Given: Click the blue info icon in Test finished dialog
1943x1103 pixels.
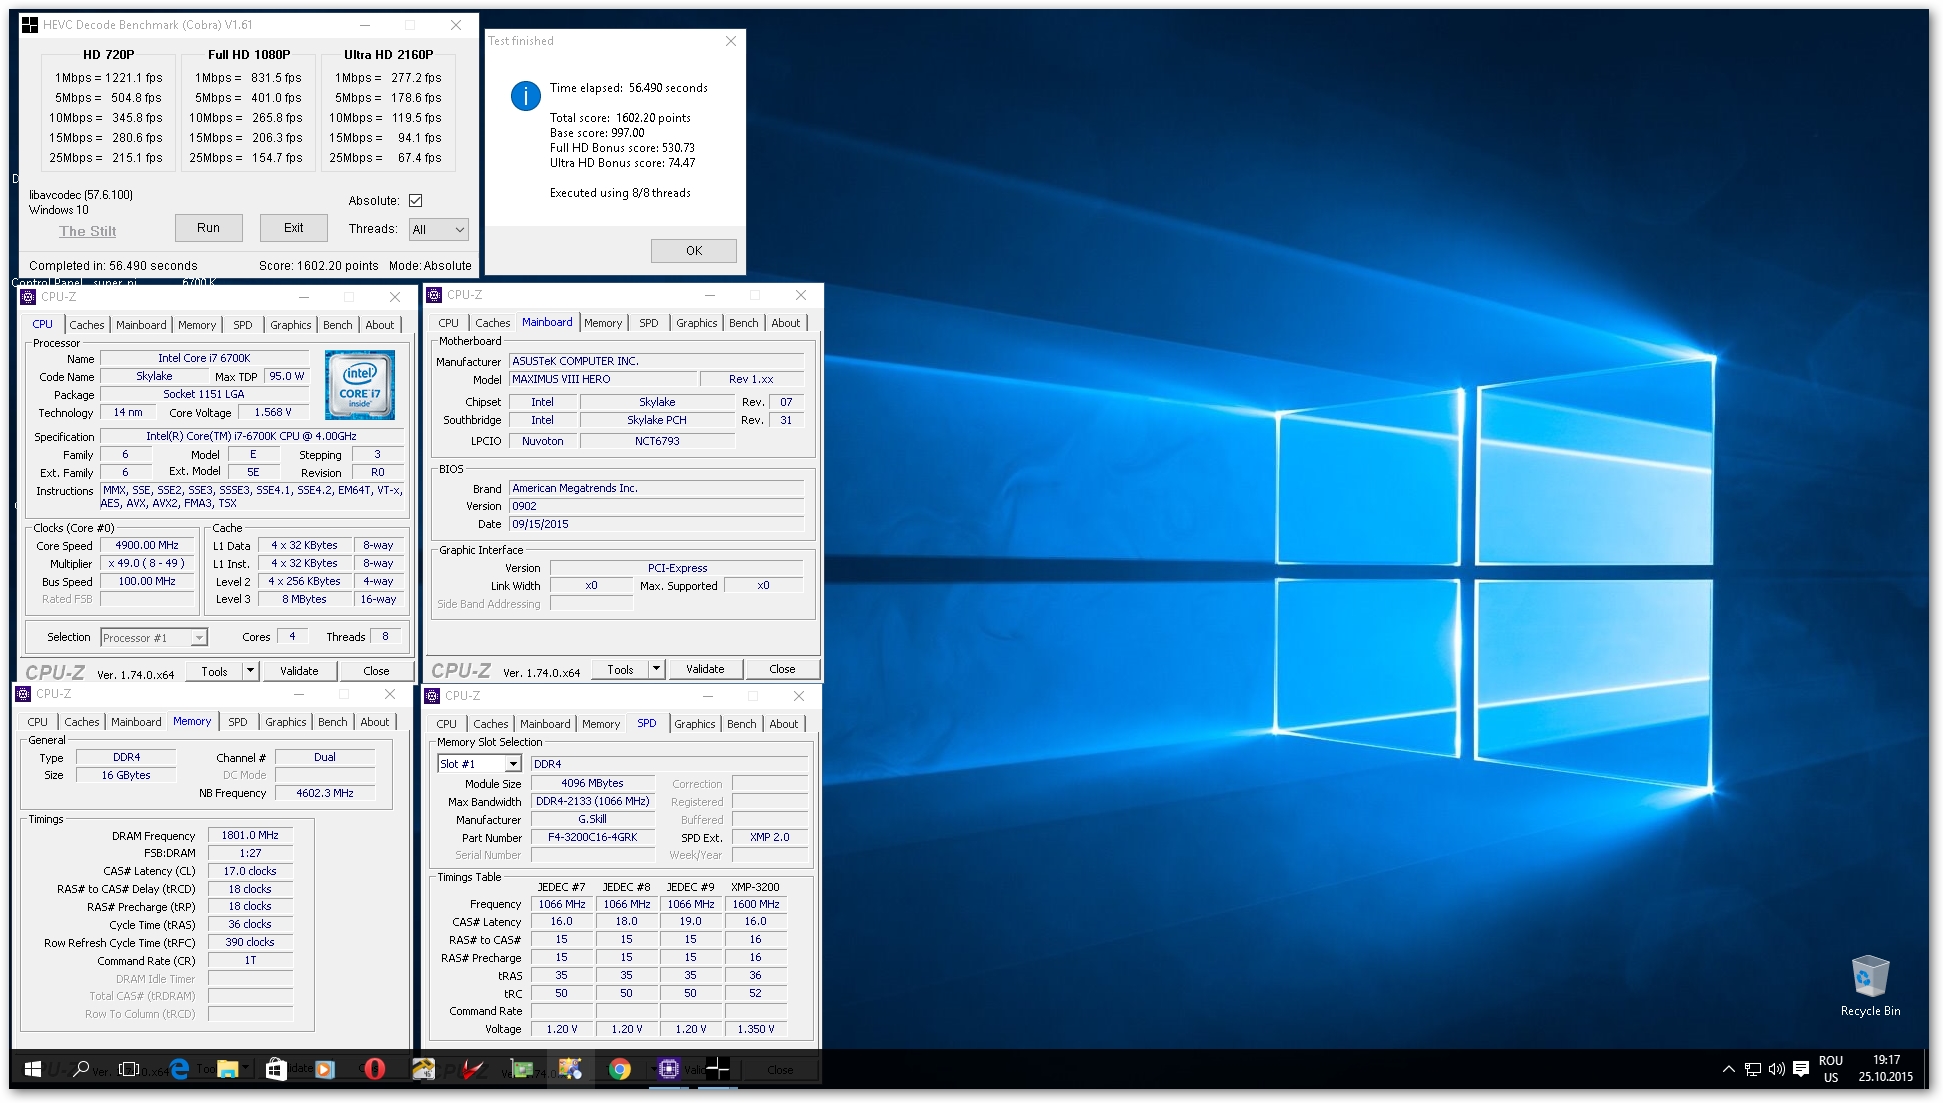Looking at the screenshot, I should click(526, 96).
